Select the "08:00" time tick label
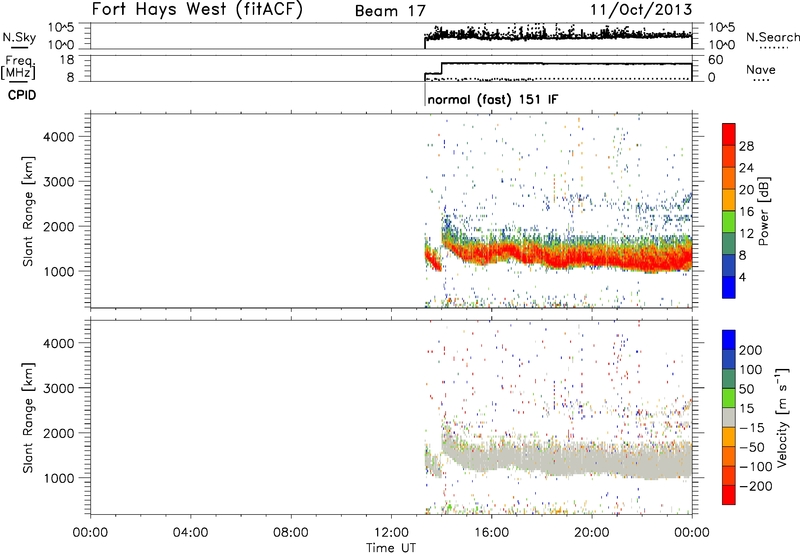Viewport: 800px width, 554px height. (x=291, y=533)
